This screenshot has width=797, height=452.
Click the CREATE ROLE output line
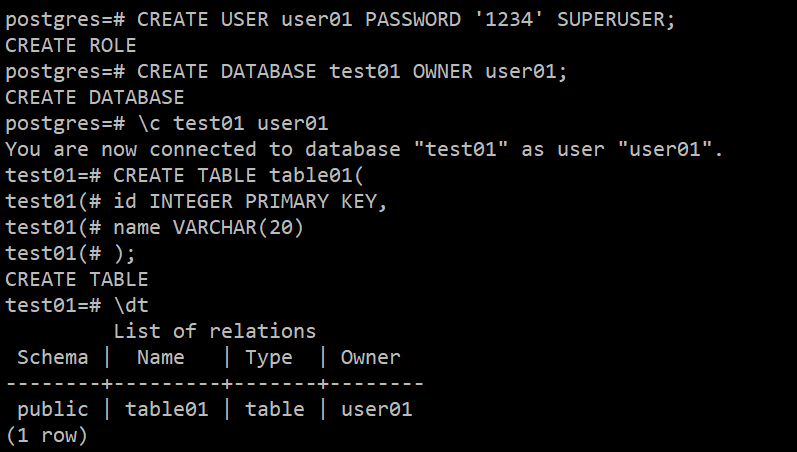click(x=70, y=45)
